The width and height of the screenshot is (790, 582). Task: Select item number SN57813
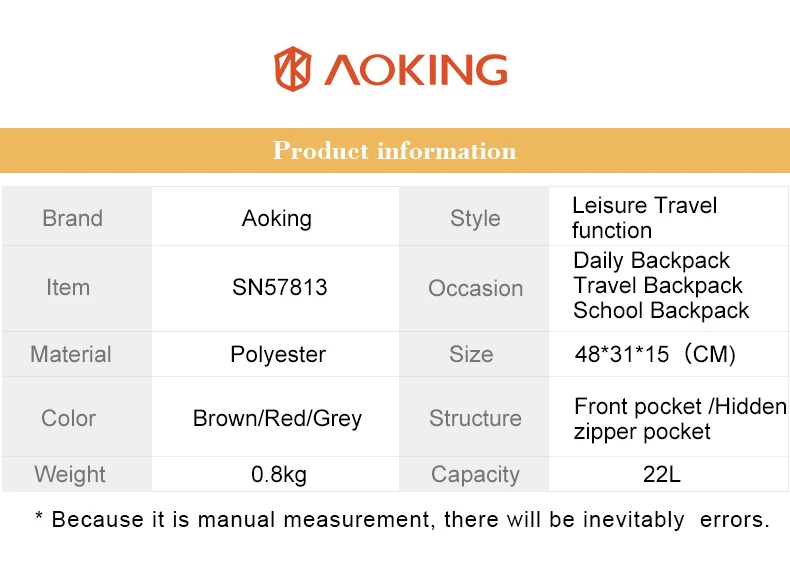[x=280, y=287]
